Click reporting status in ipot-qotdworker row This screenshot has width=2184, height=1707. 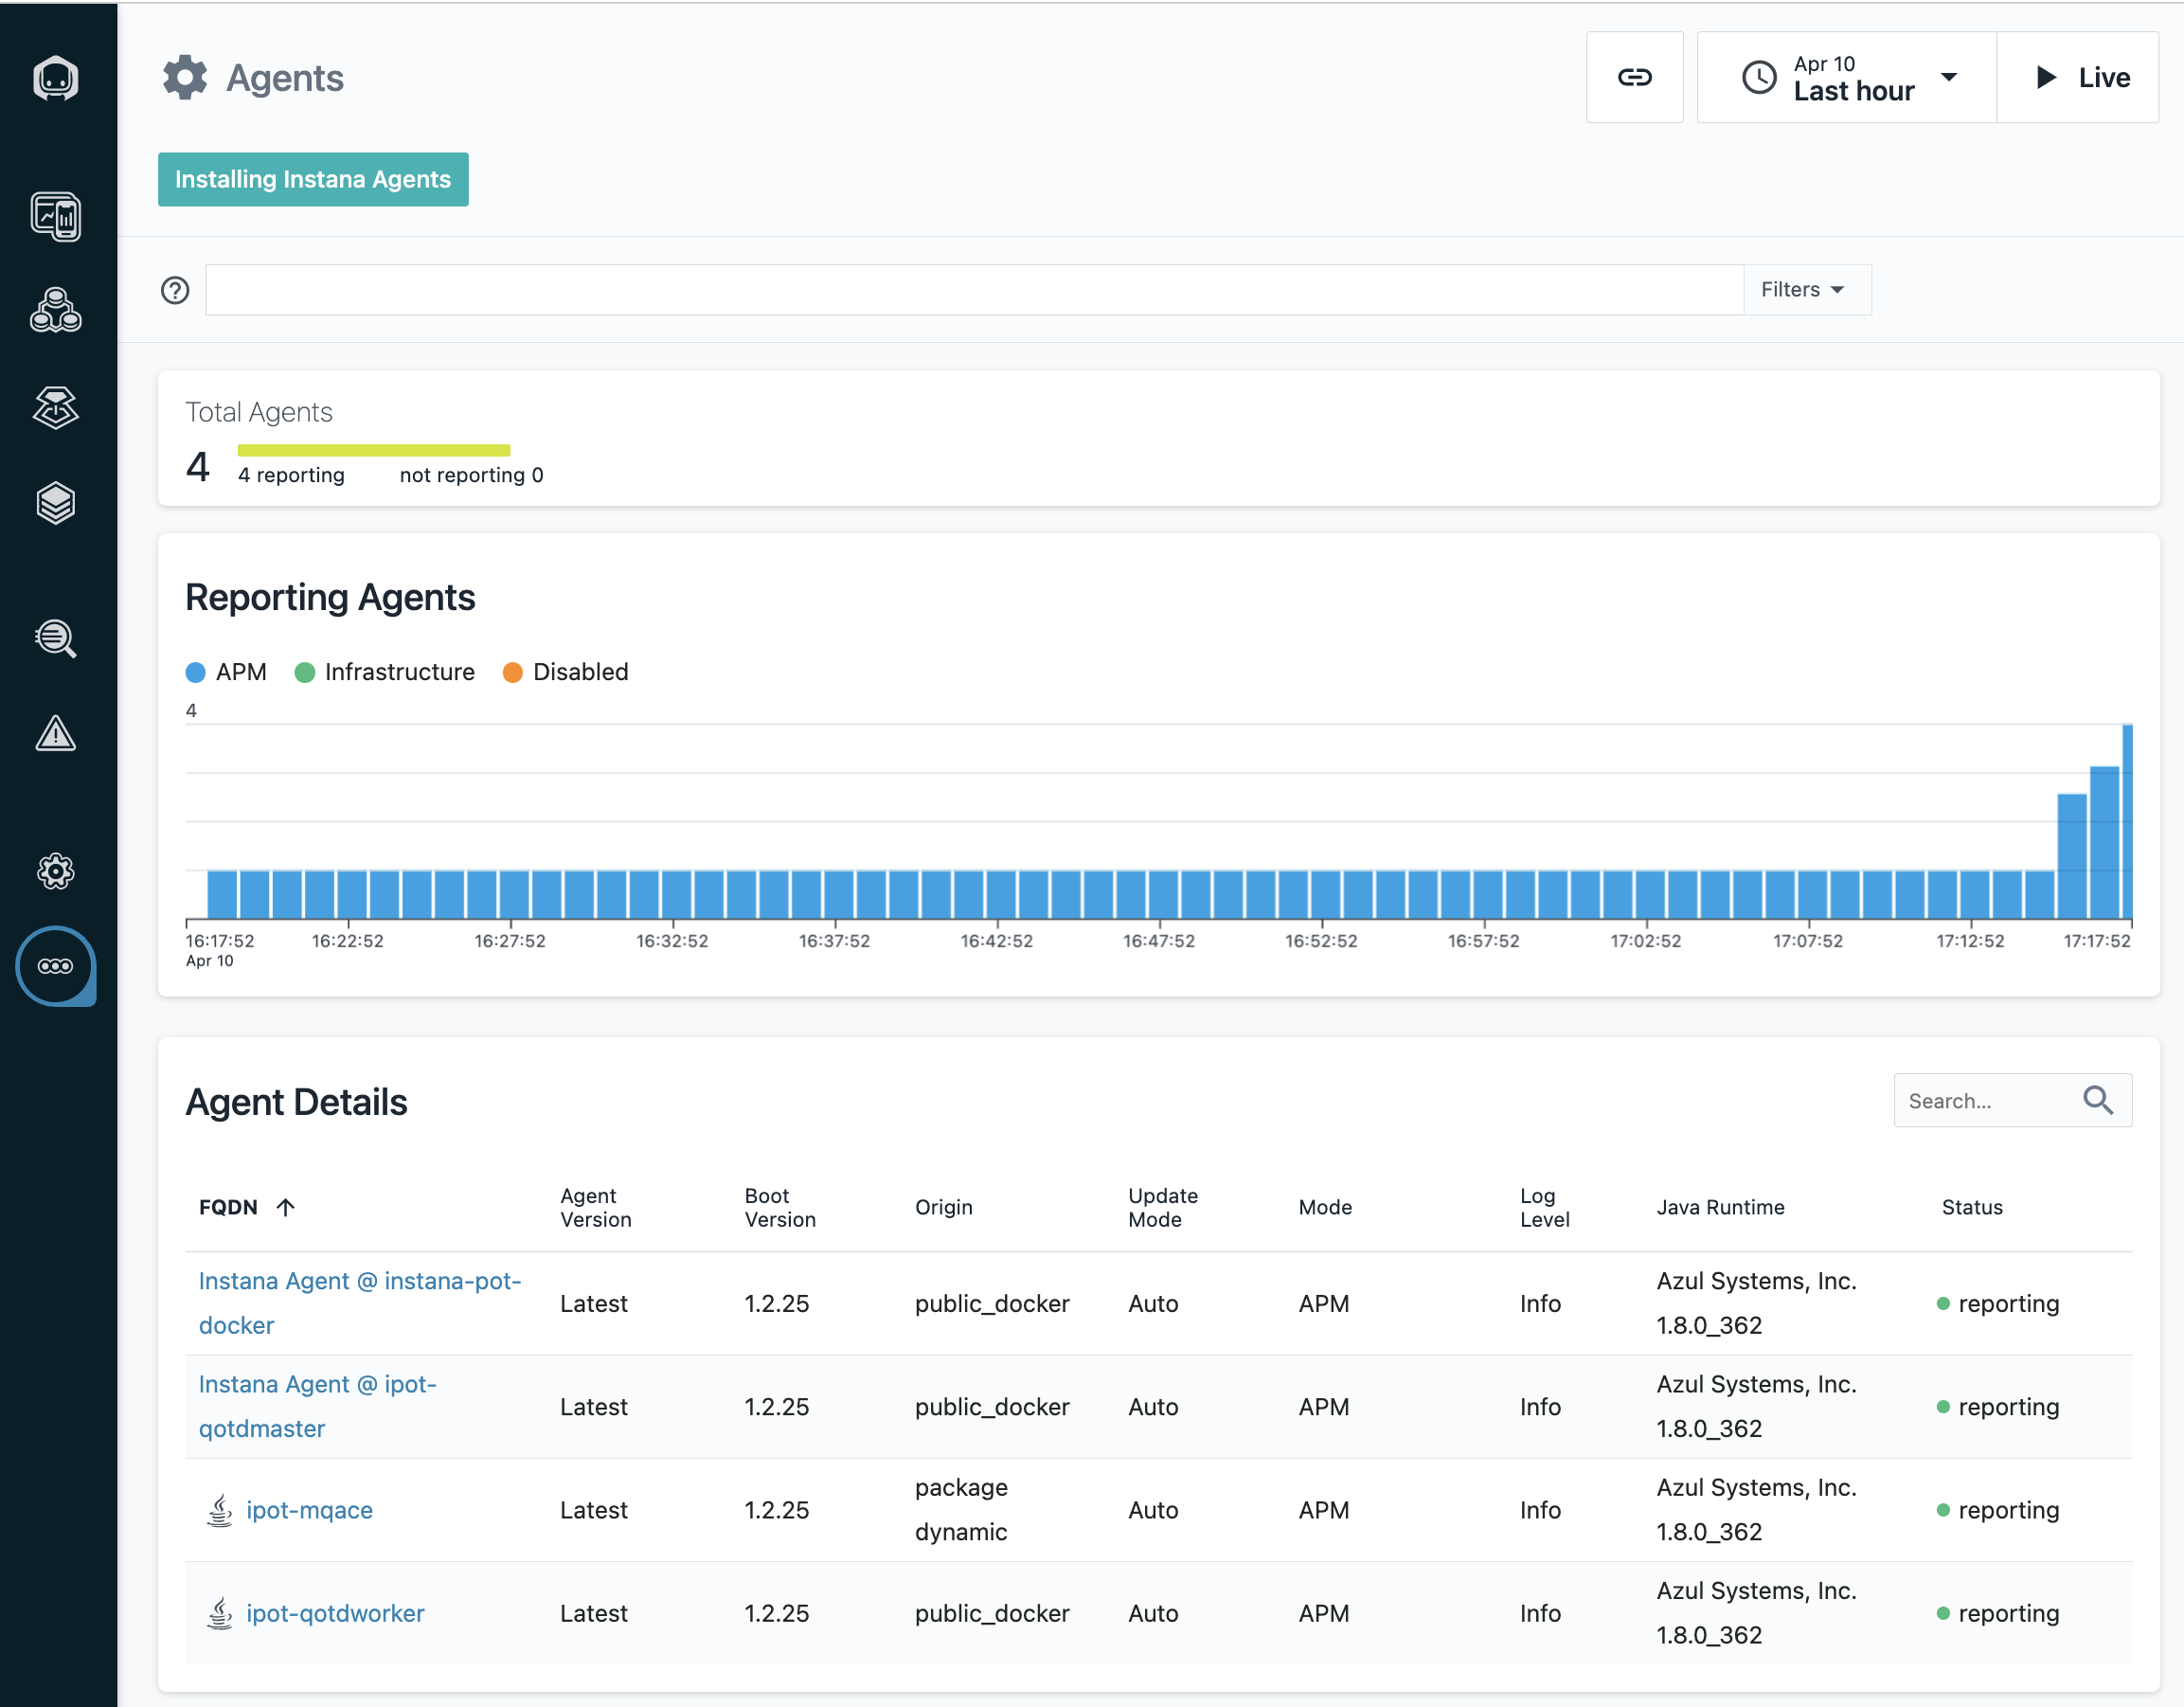1998,1613
